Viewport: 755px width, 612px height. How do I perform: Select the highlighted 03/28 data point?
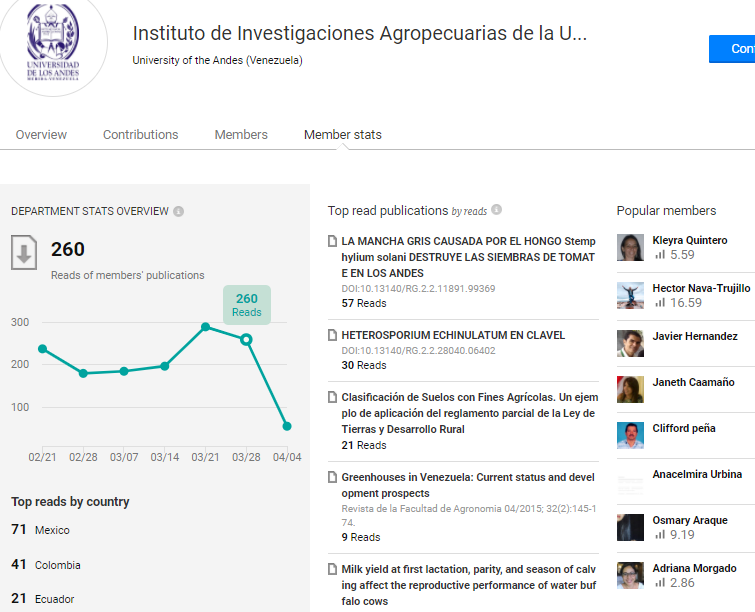246,339
